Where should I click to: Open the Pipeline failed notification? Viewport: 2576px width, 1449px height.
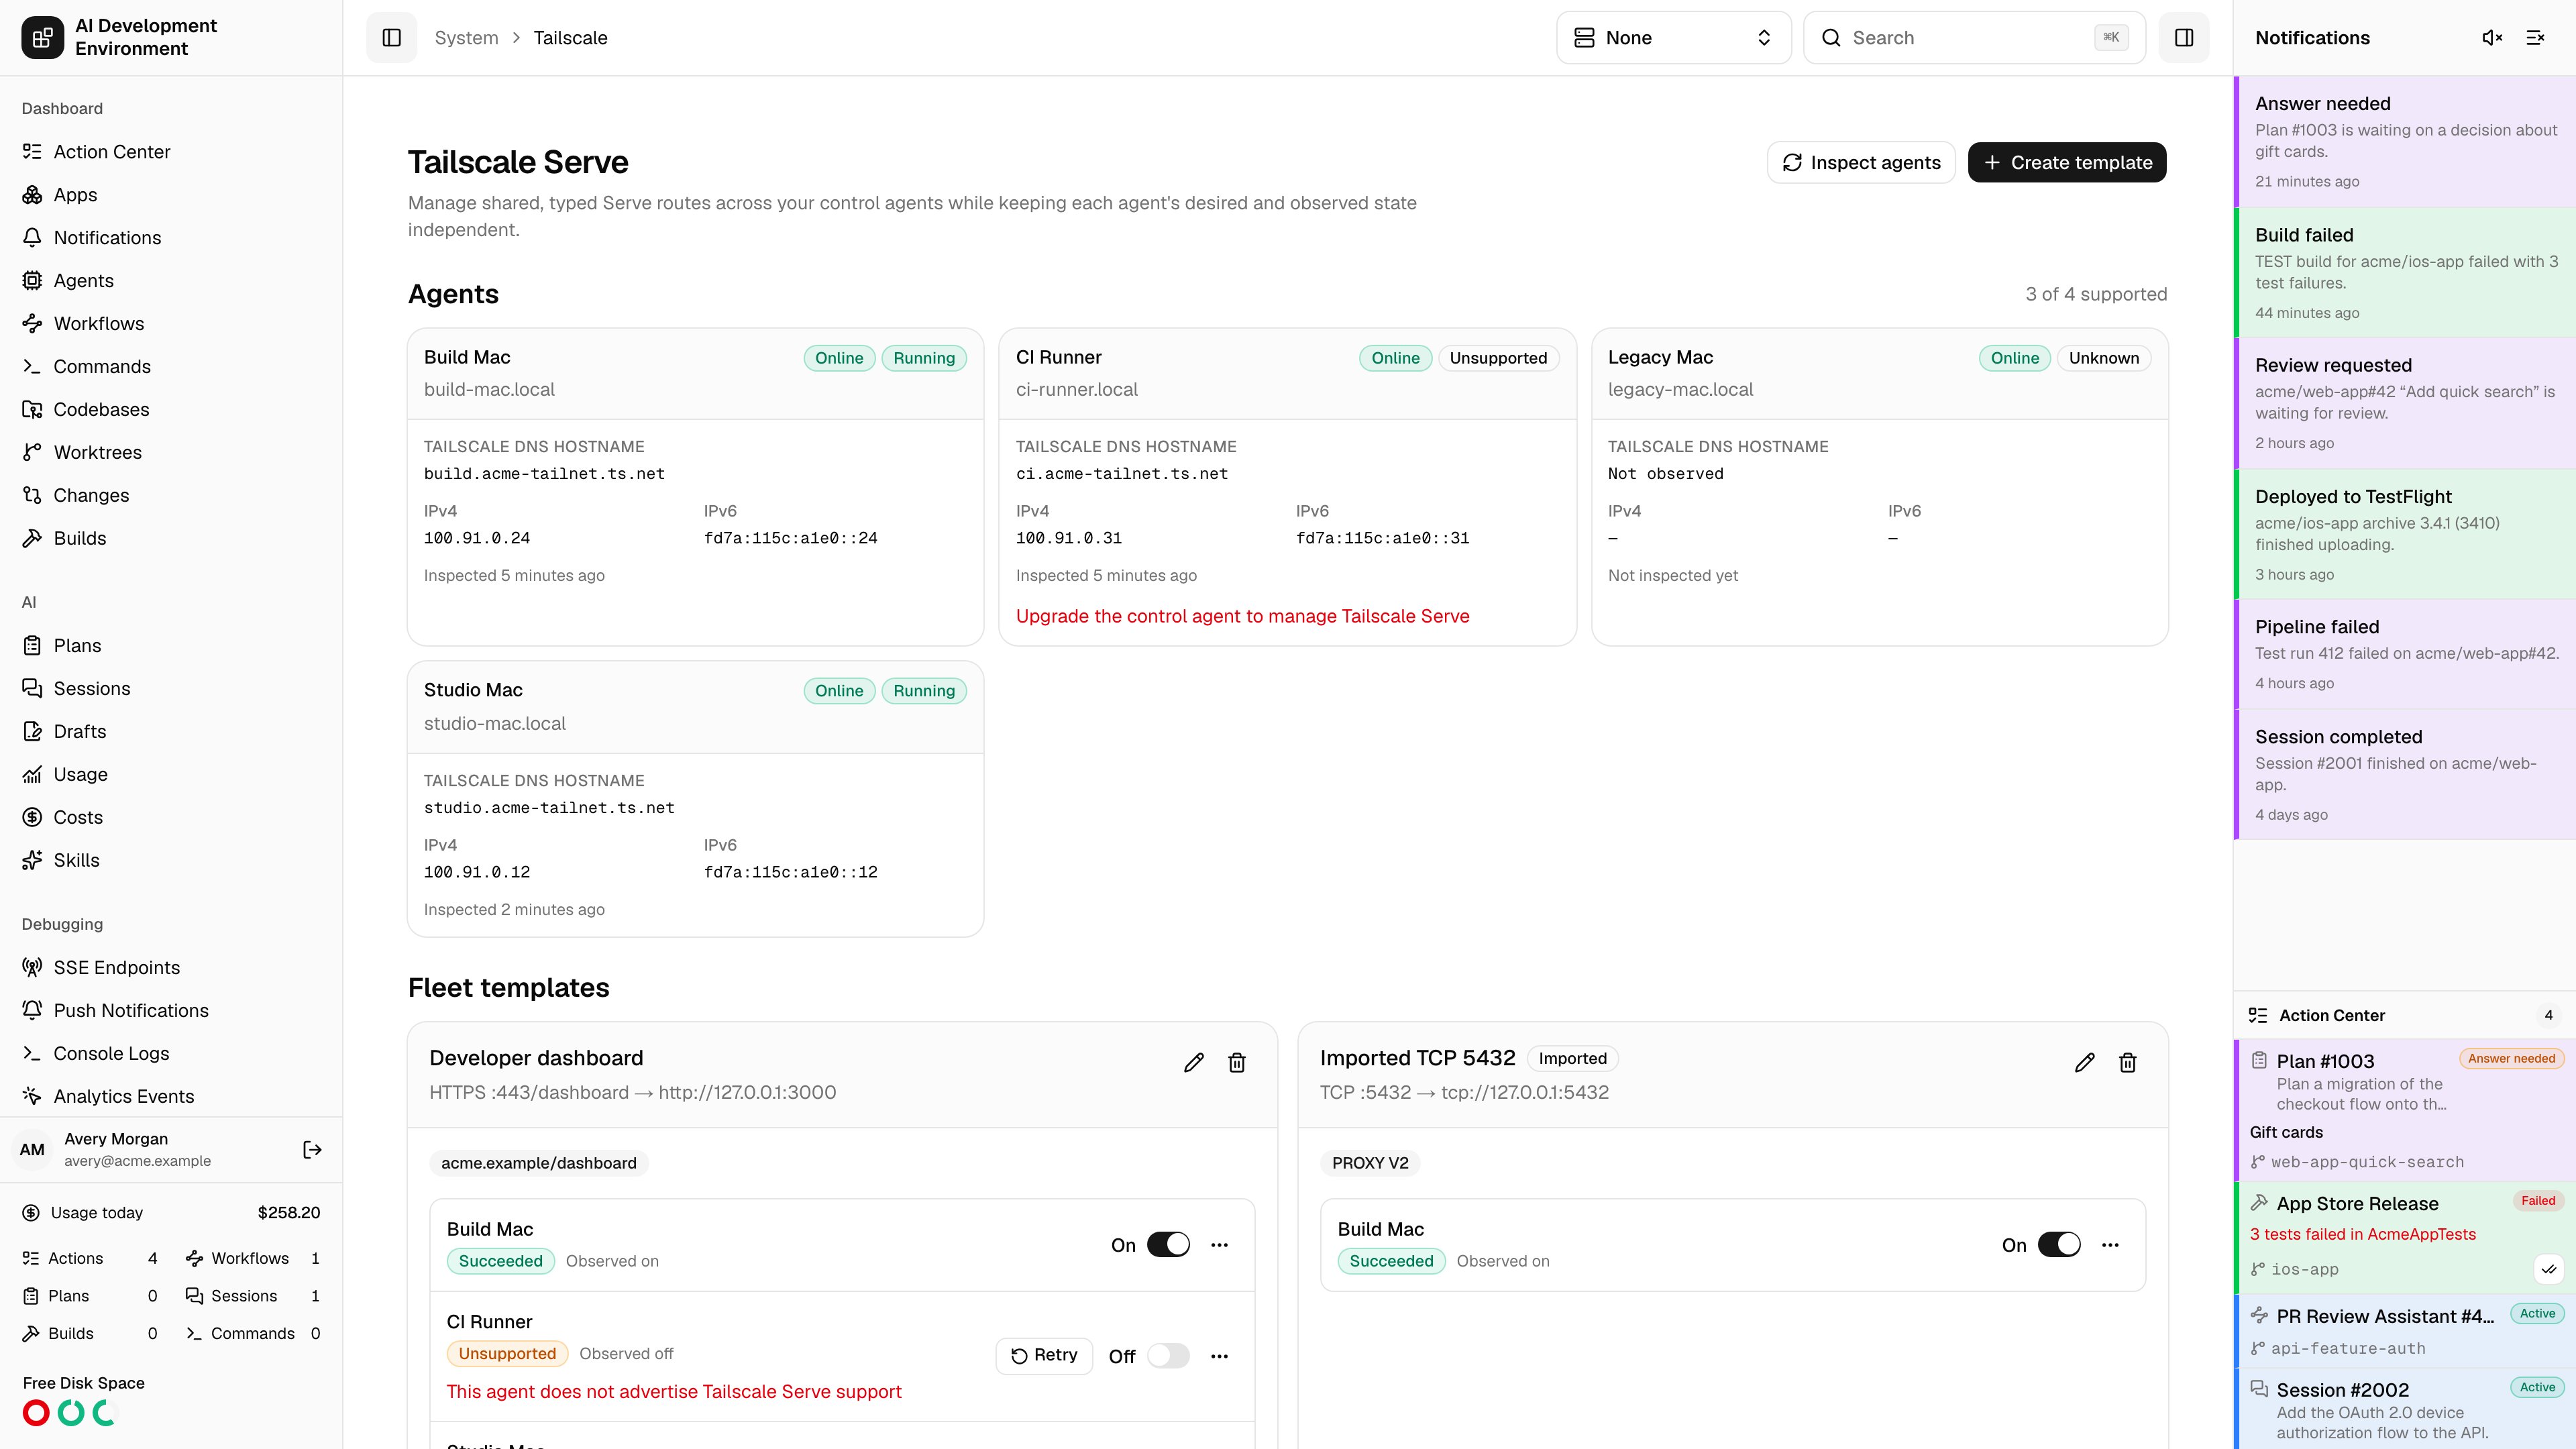(x=2405, y=654)
